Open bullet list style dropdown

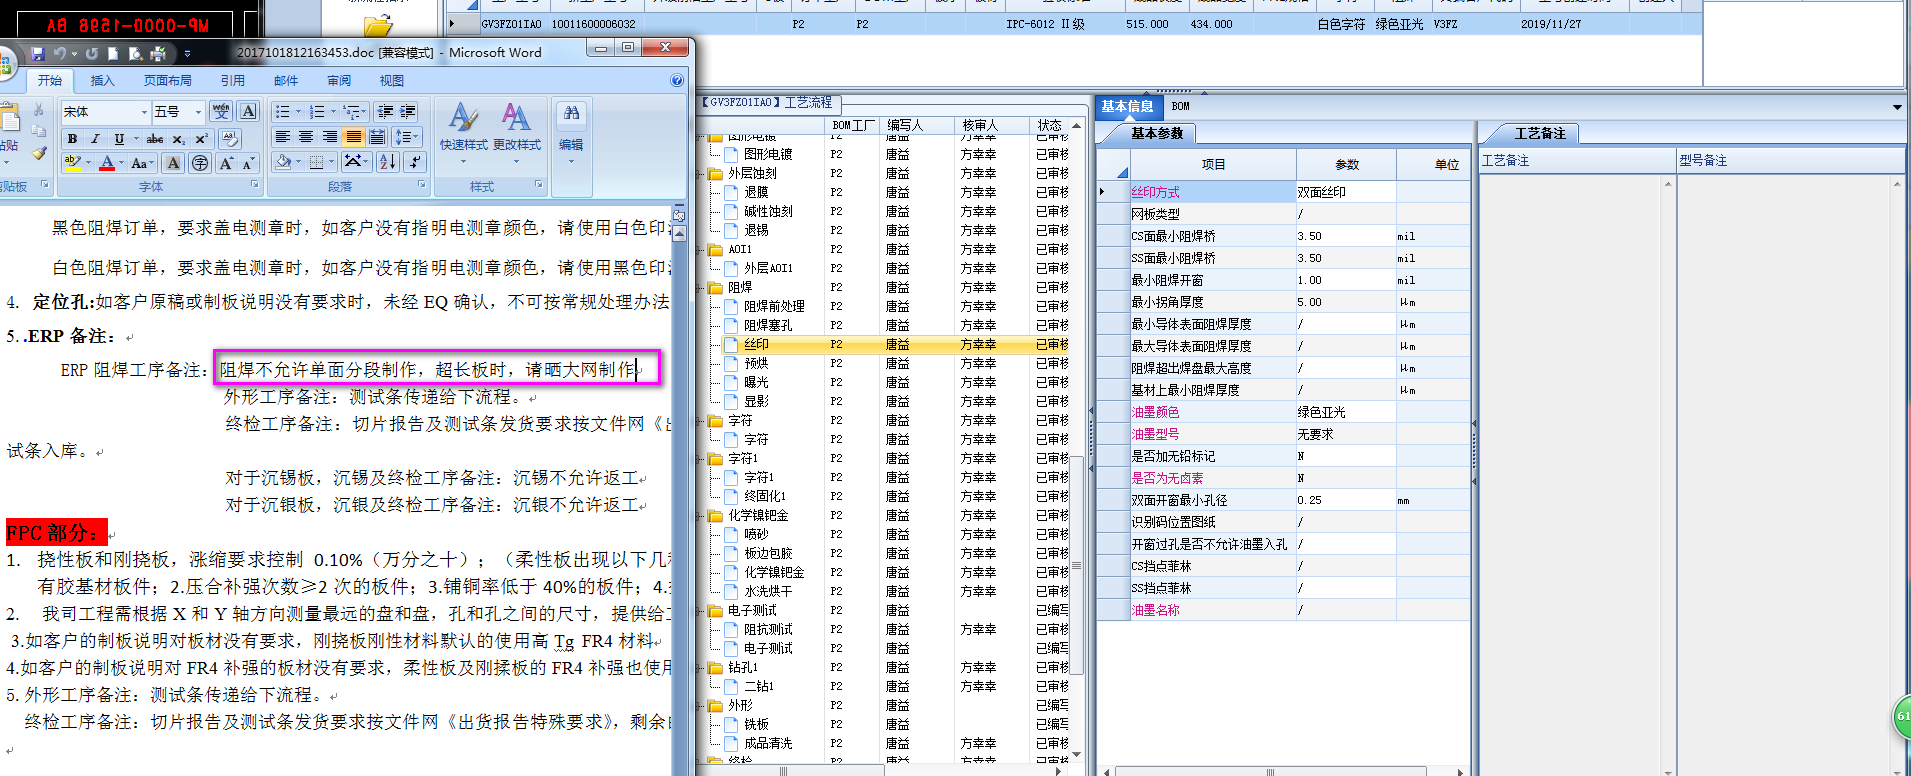point(298,112)
